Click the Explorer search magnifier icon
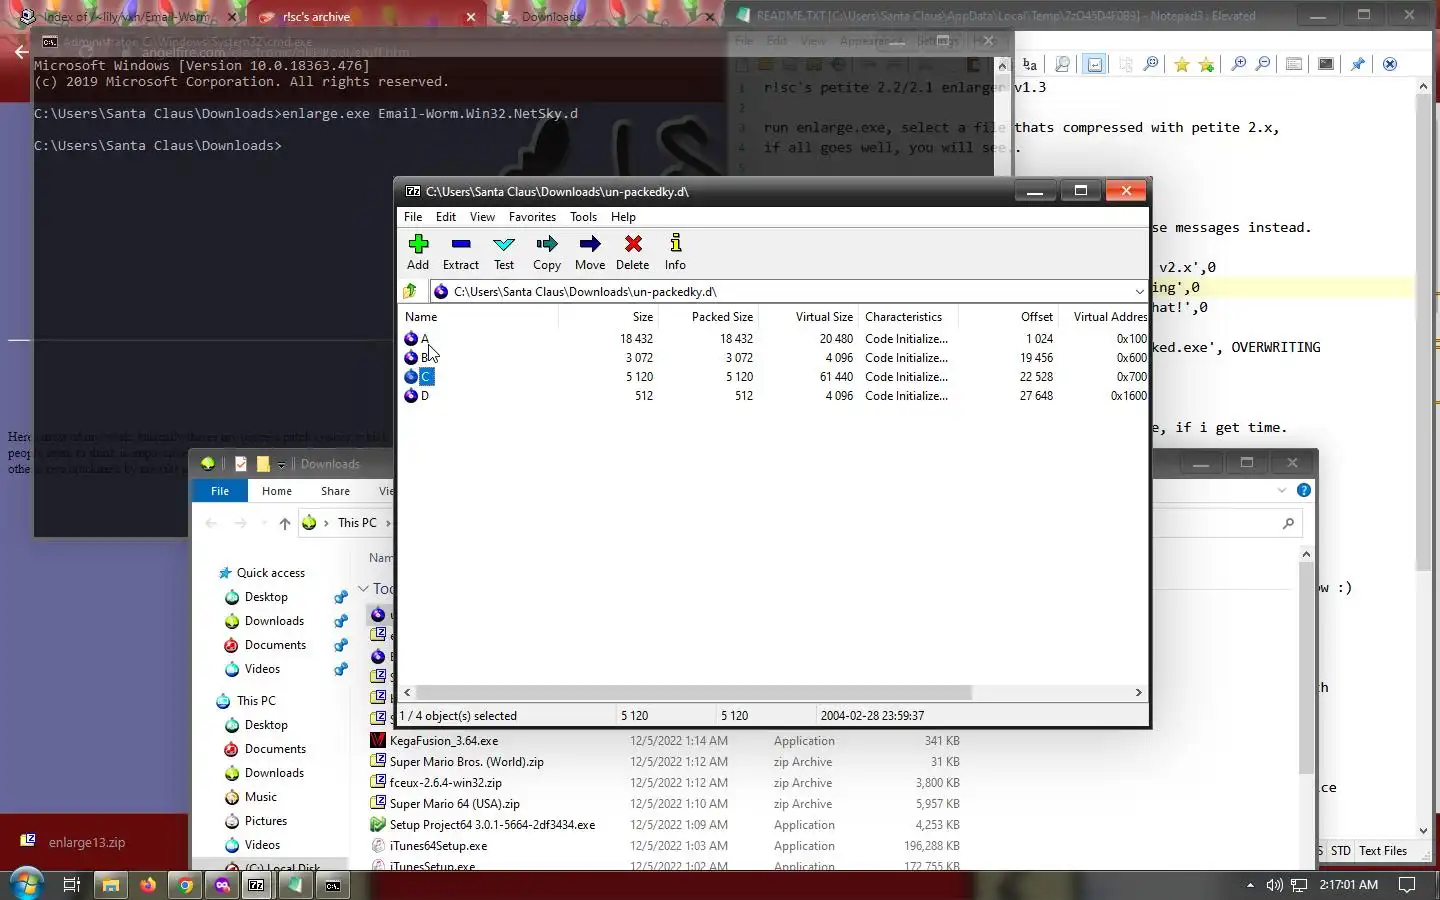 [x=1288, y=523]
